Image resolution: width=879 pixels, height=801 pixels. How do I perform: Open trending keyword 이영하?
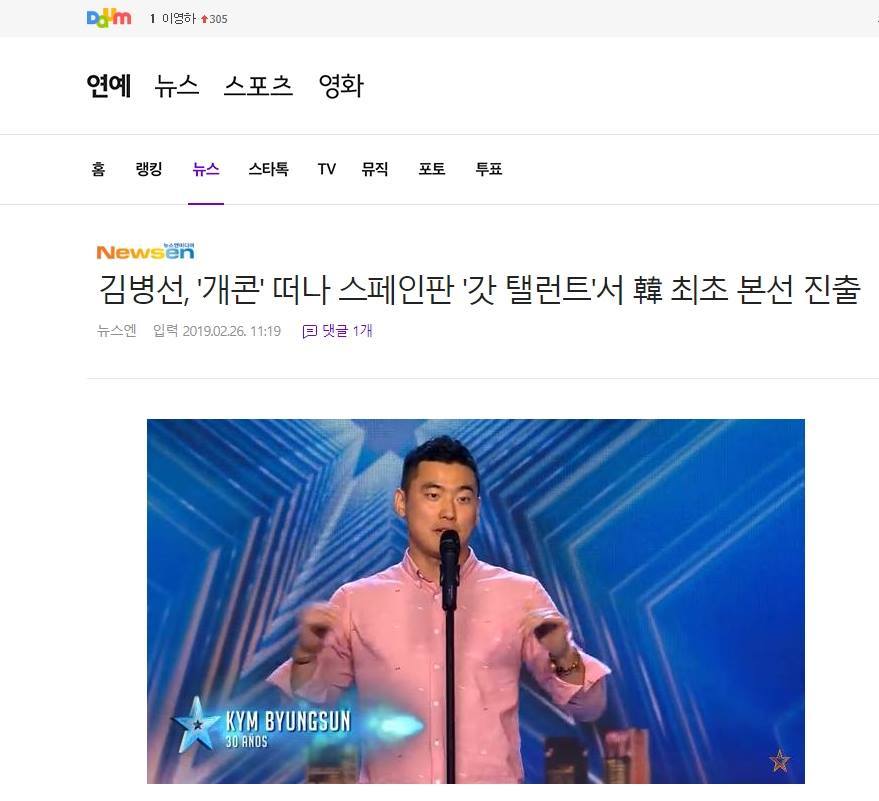tap(178, 18)
